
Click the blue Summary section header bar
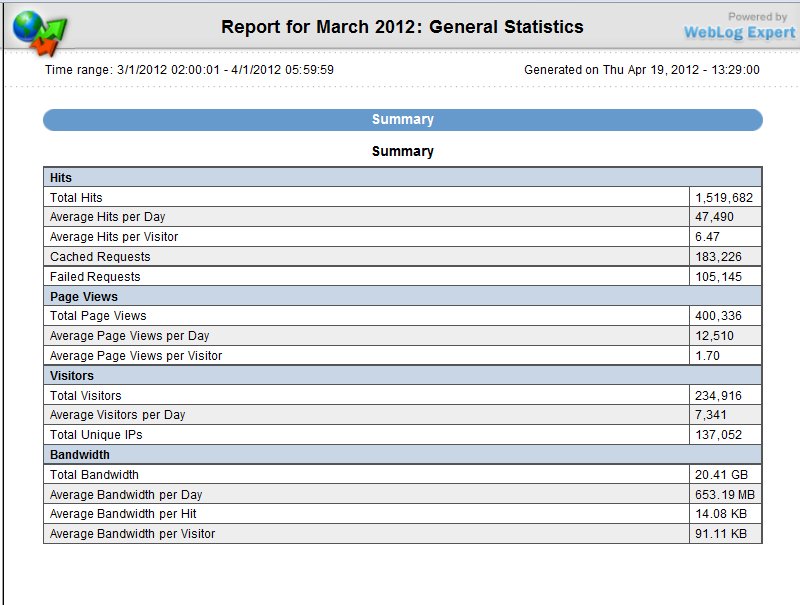click(403, 119)
